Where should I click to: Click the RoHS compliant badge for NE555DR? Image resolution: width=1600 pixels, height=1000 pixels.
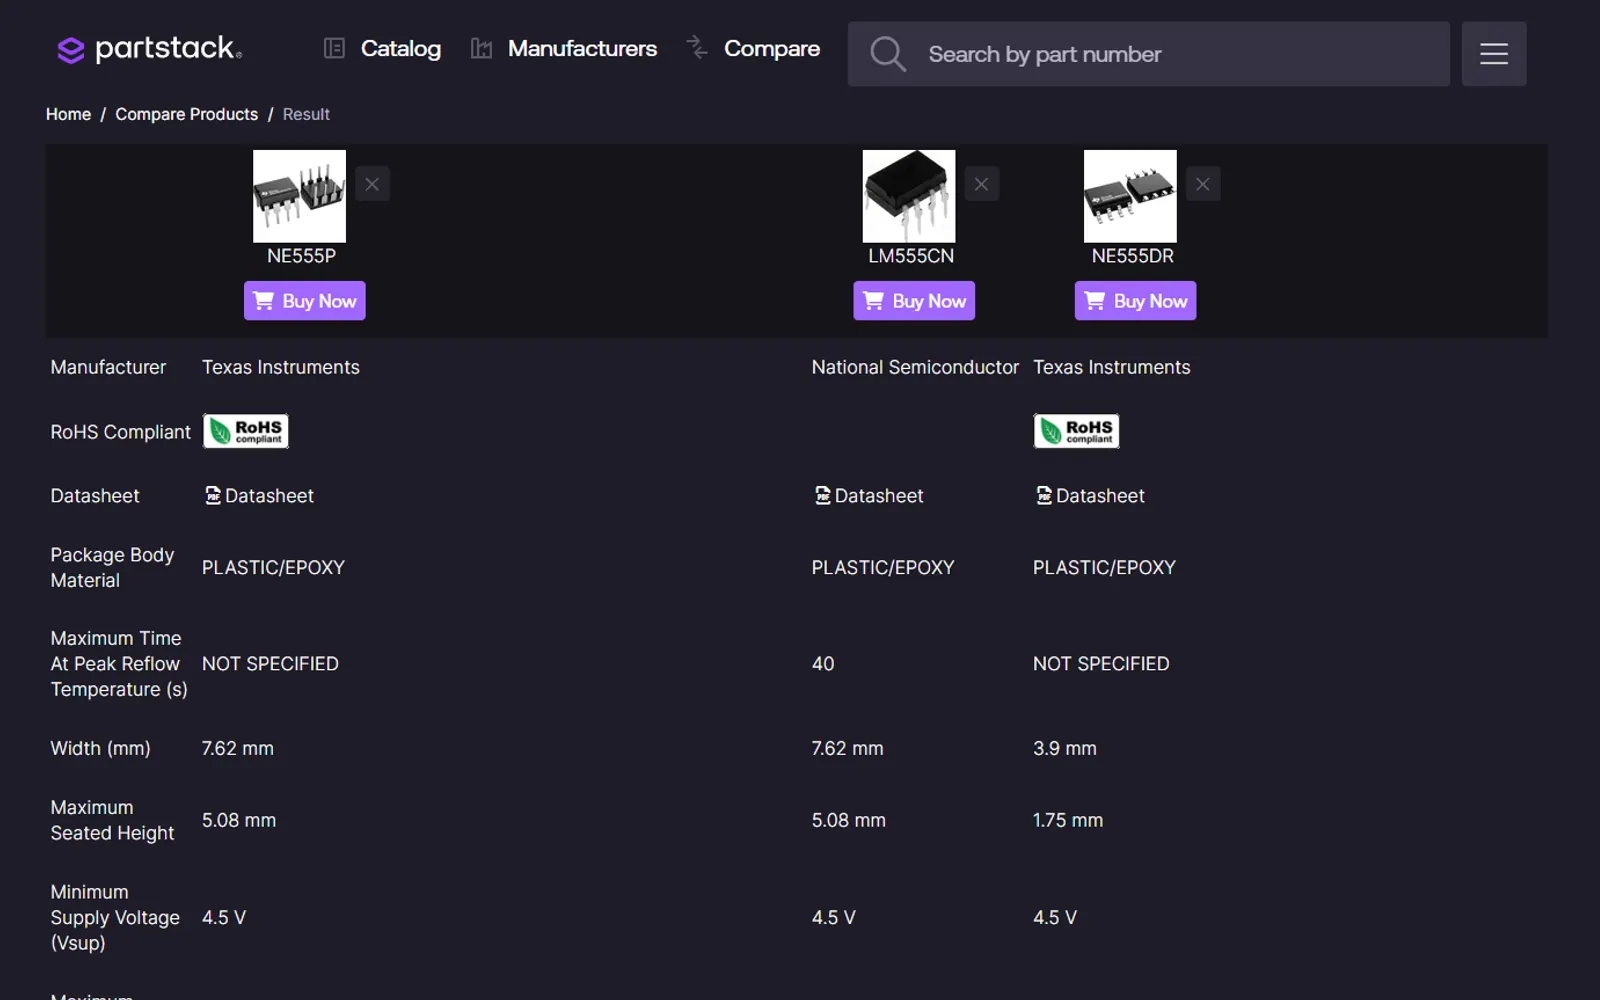pyautogui.click(x=1076, y=431)
